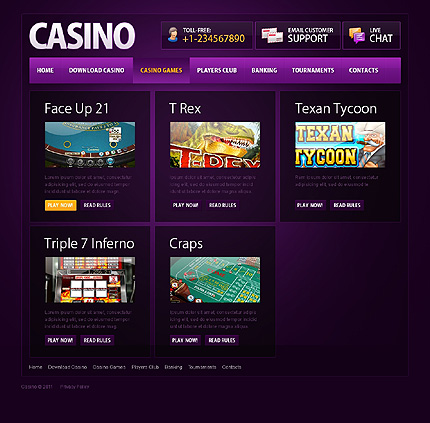Select the Texan Tycoon game image

(x=340, y=145)
